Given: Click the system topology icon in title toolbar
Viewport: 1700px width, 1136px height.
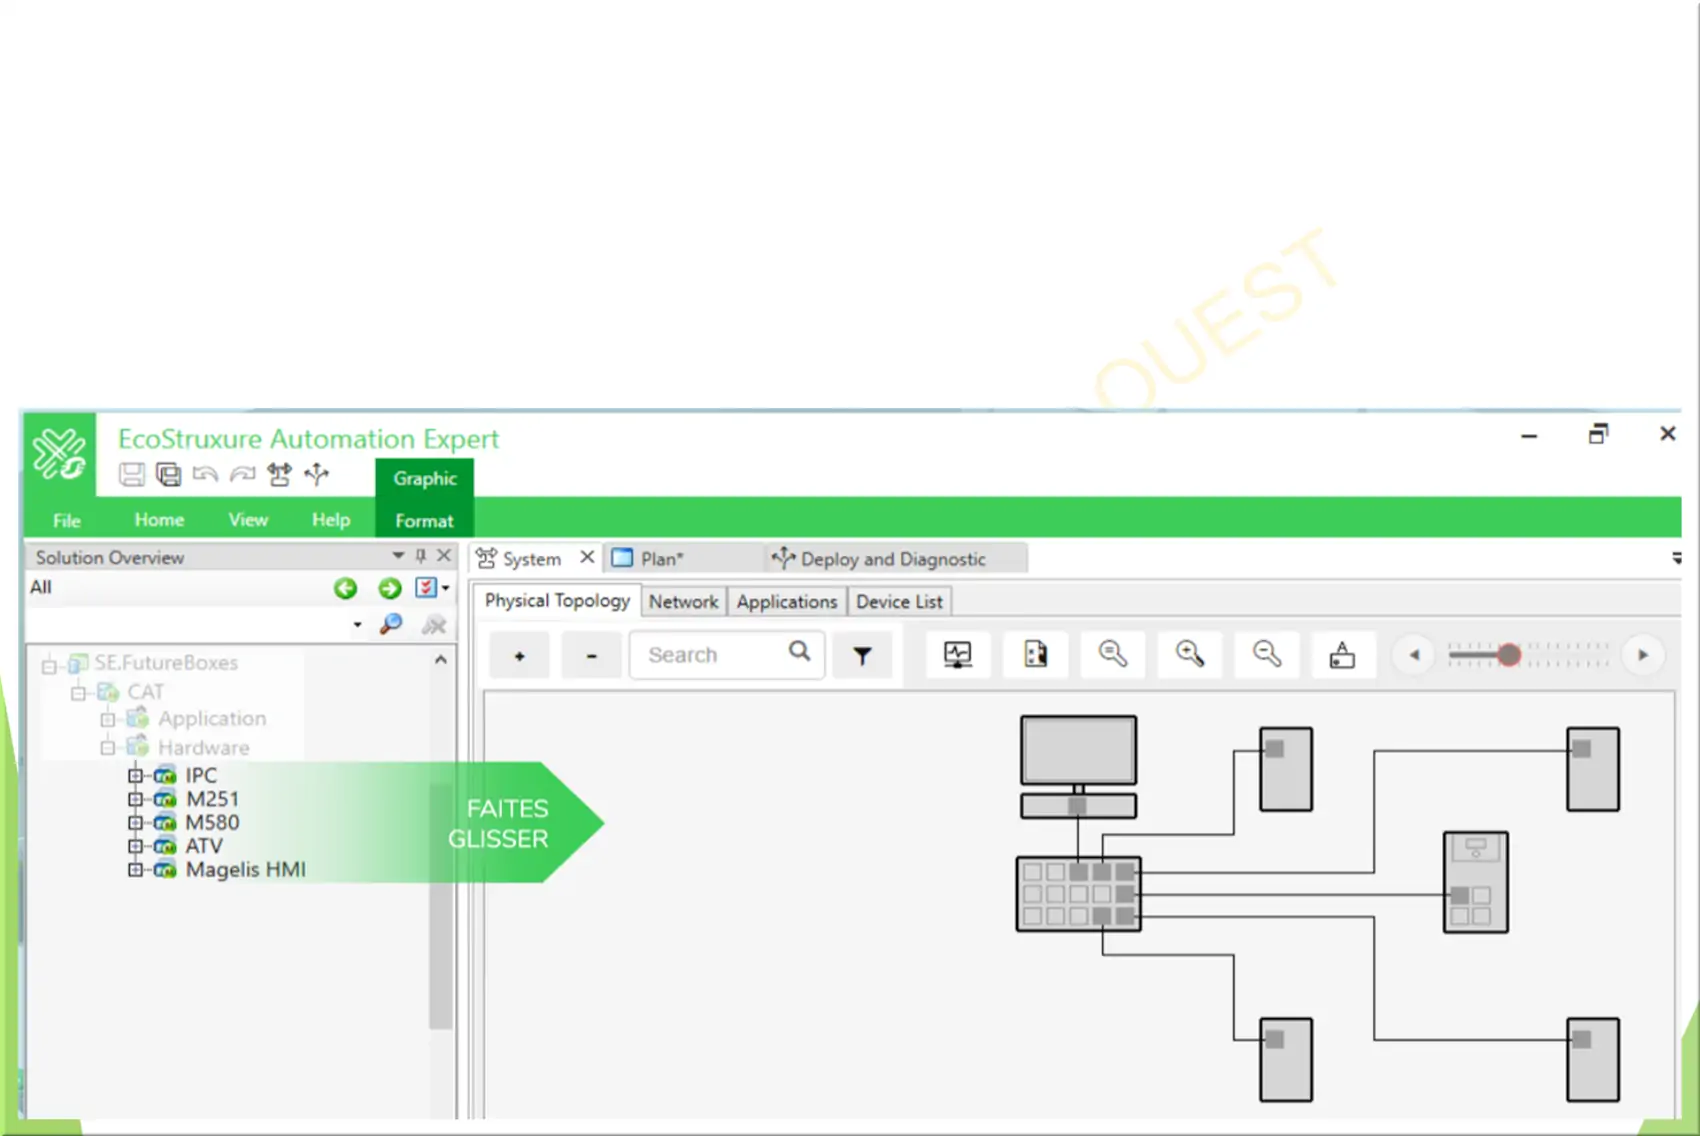Looking at the screenshot, I should pos(279,474).
